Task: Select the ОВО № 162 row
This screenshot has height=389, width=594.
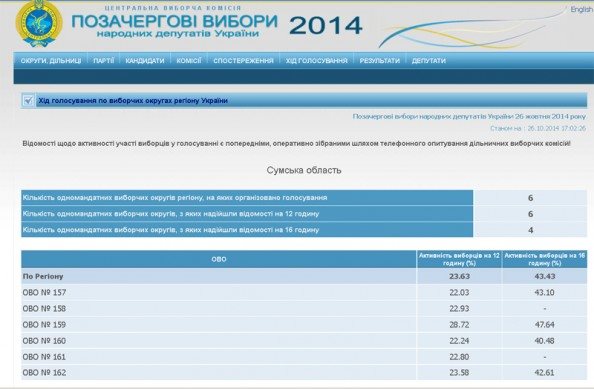Action: (304, 373)
